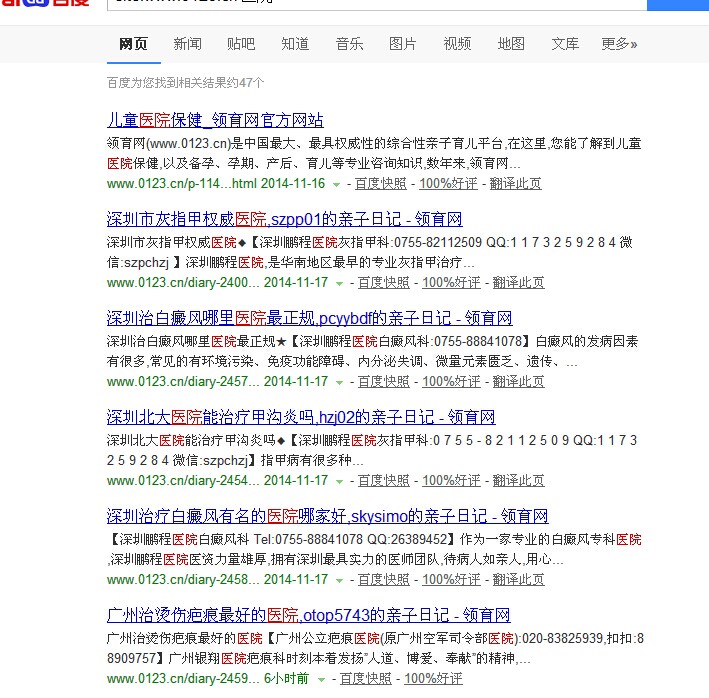
Task: Click the search input field
Action: click(377, 5)
